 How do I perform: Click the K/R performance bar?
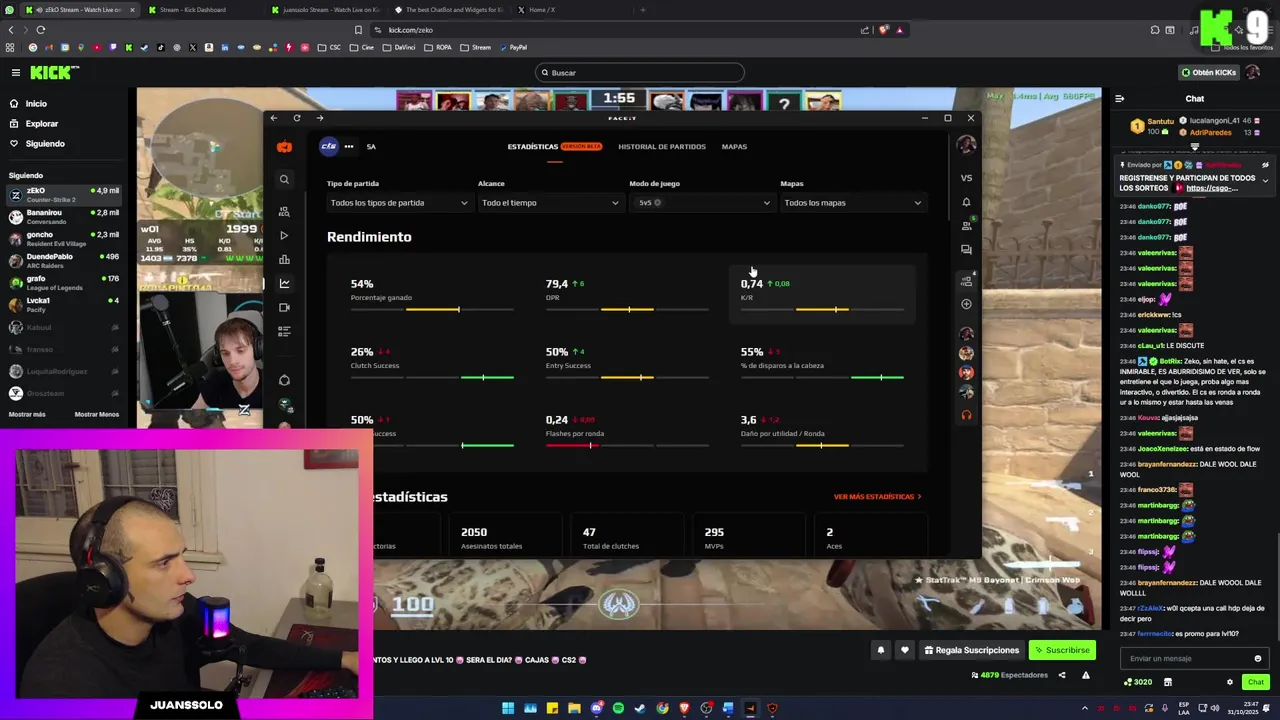tap(822, 310)
